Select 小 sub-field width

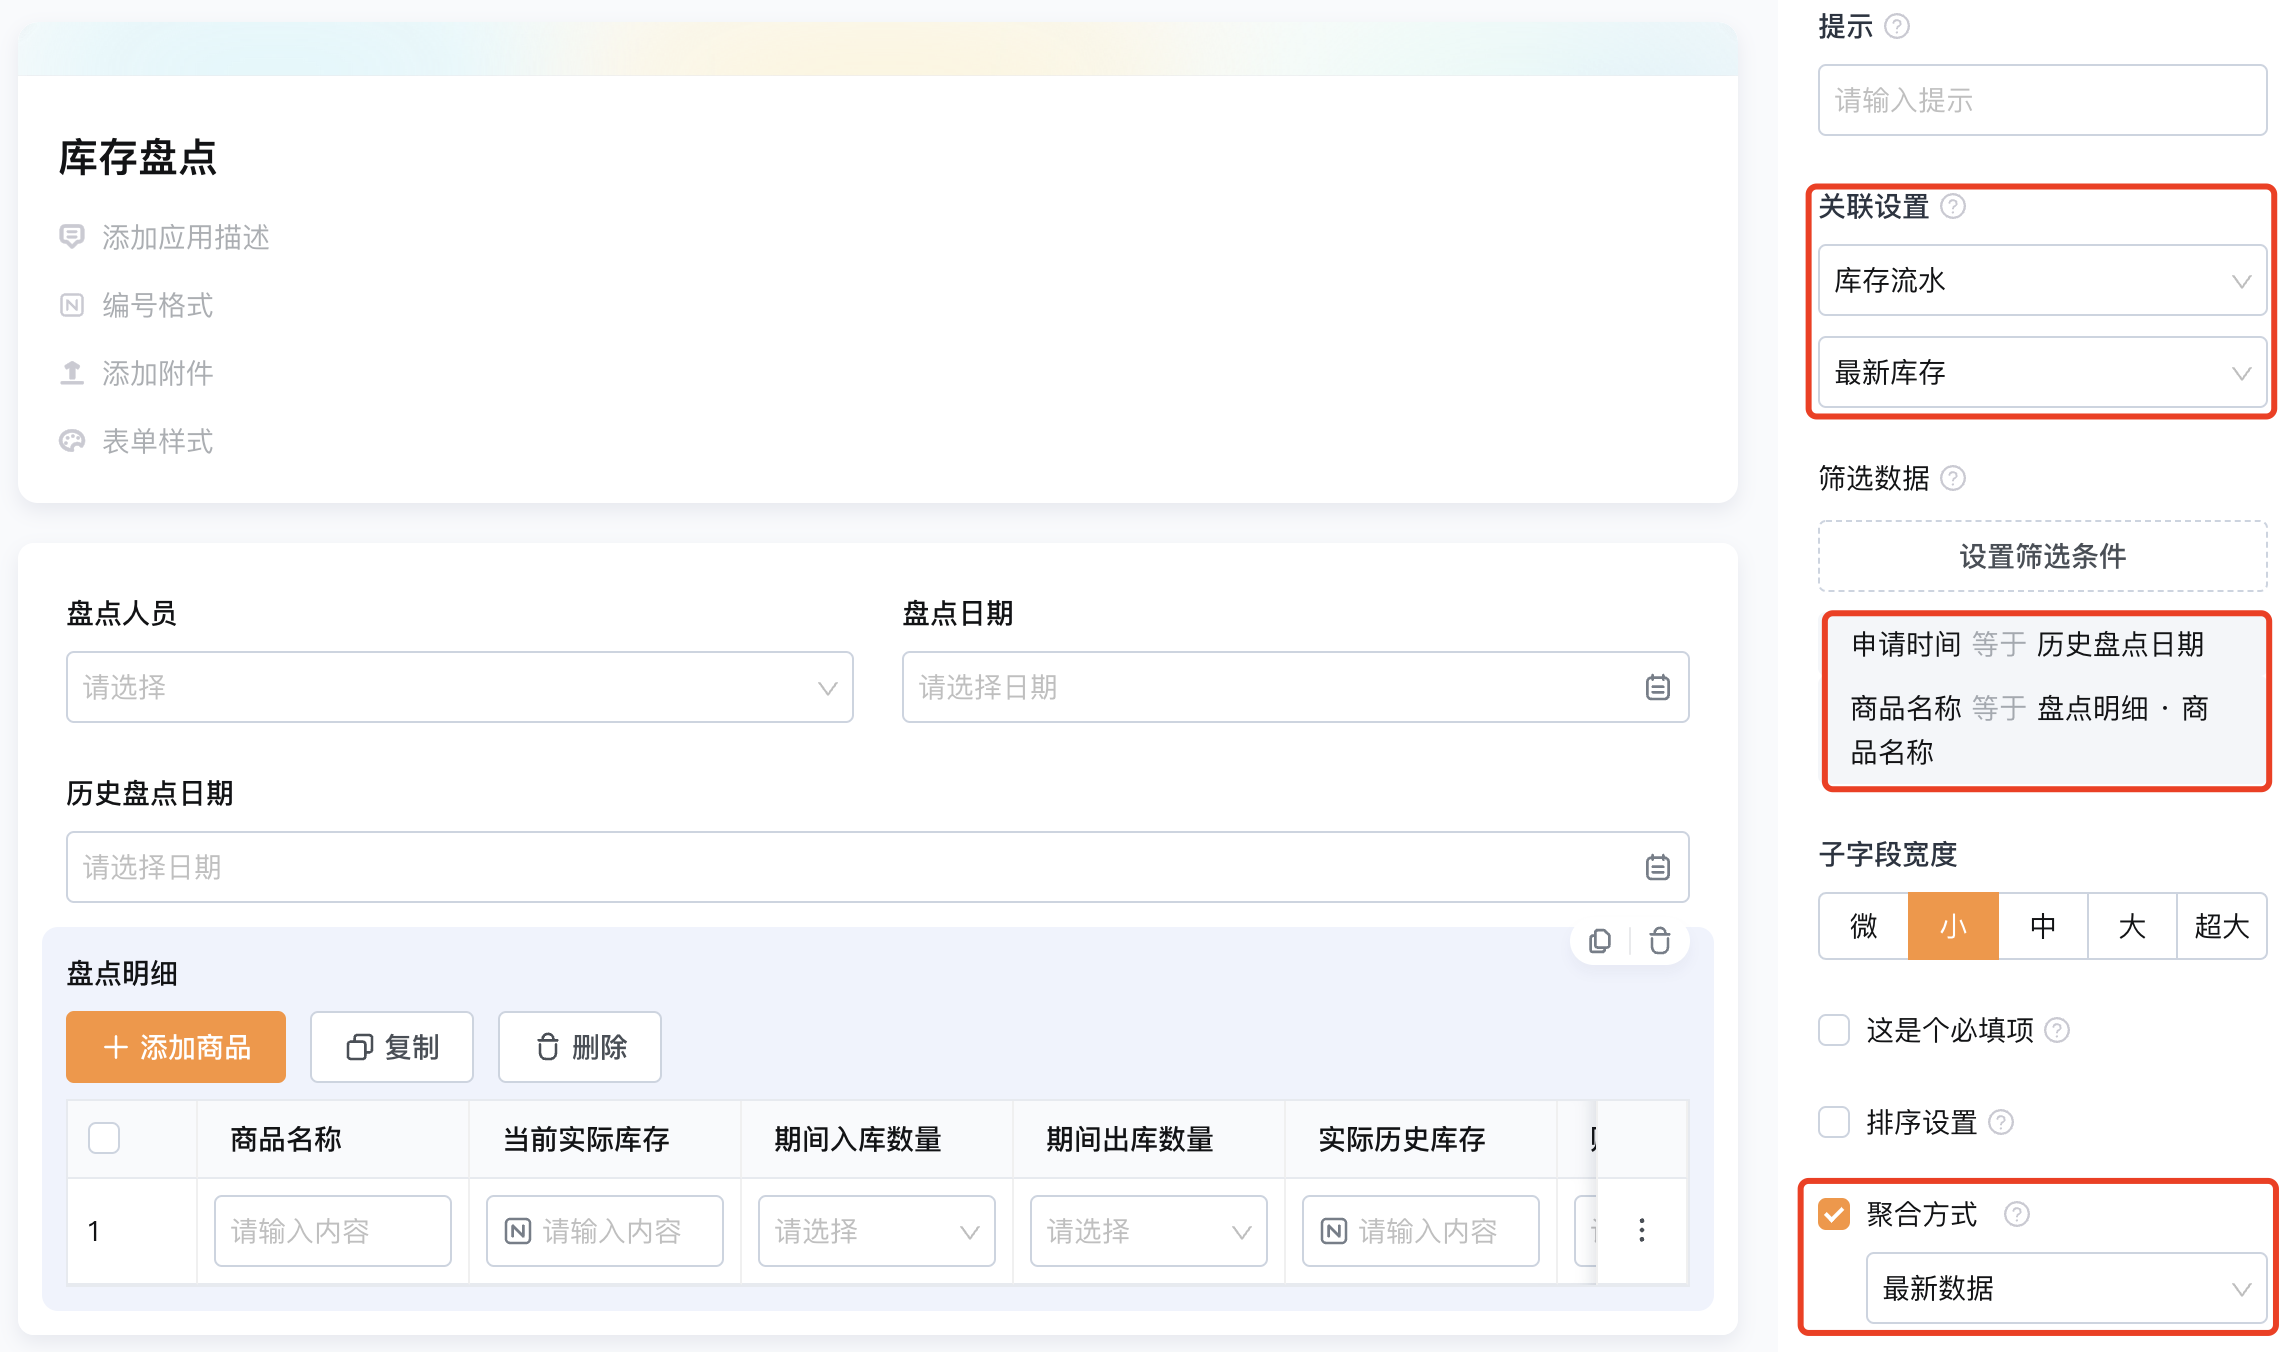point(1953,926)
